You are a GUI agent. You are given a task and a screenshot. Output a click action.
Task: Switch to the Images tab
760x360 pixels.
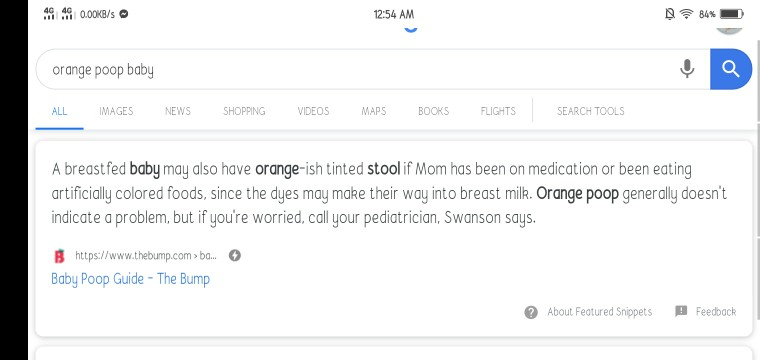tap(116, 111)
